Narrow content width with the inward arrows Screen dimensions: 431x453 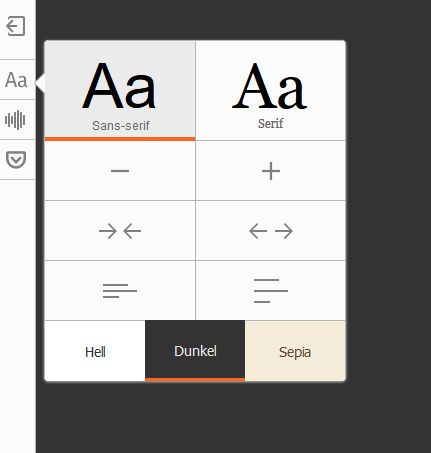pos(120,231)
